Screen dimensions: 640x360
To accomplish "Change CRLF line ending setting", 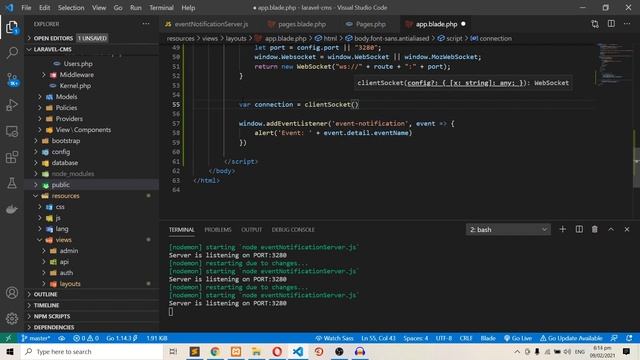I will (x=466, y=338).
